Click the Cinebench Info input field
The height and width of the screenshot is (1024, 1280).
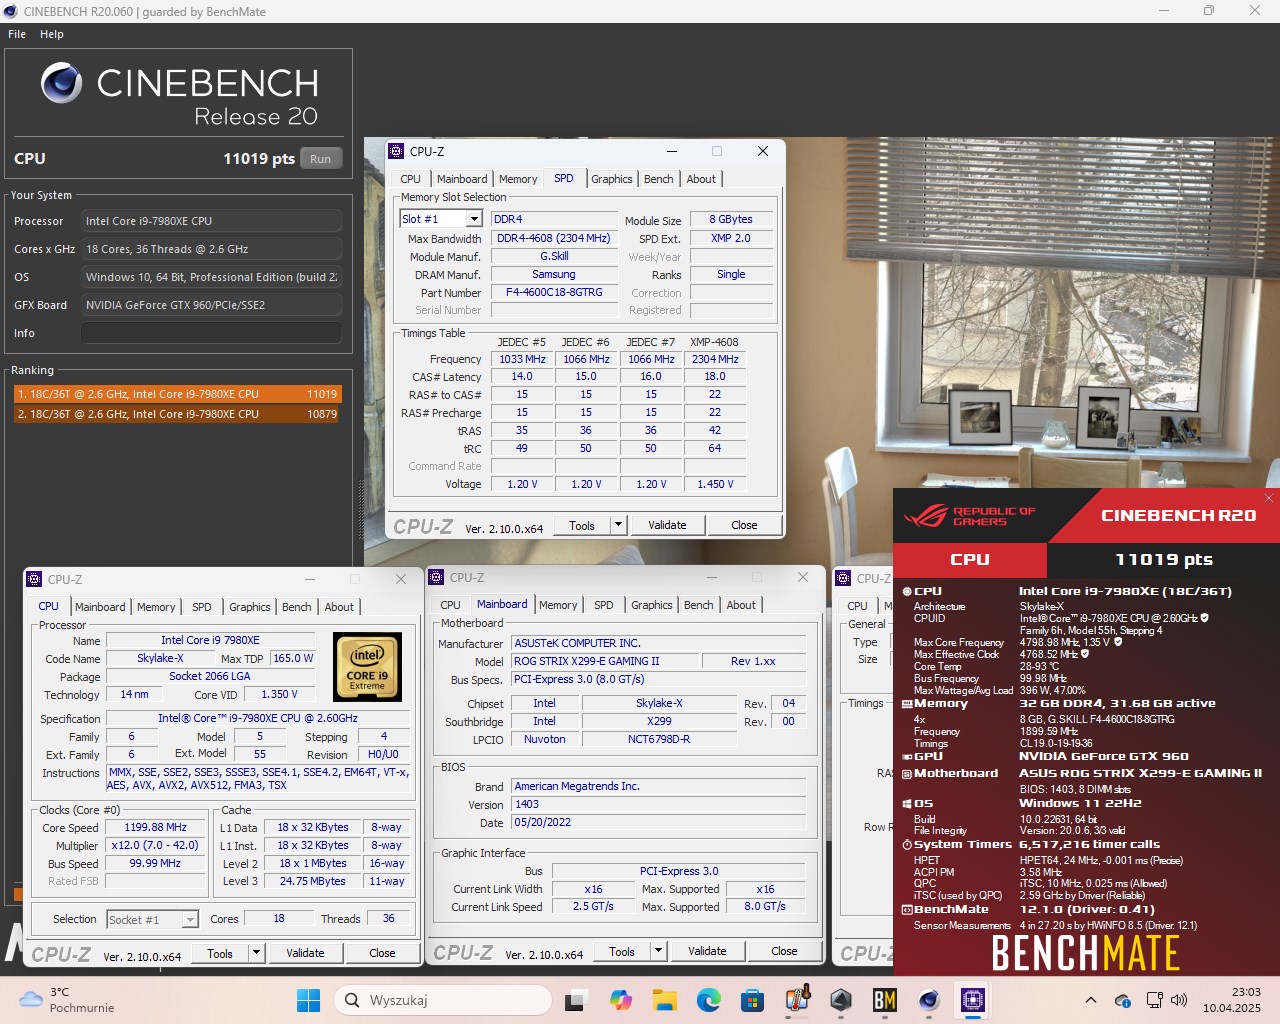pos(211,333)
